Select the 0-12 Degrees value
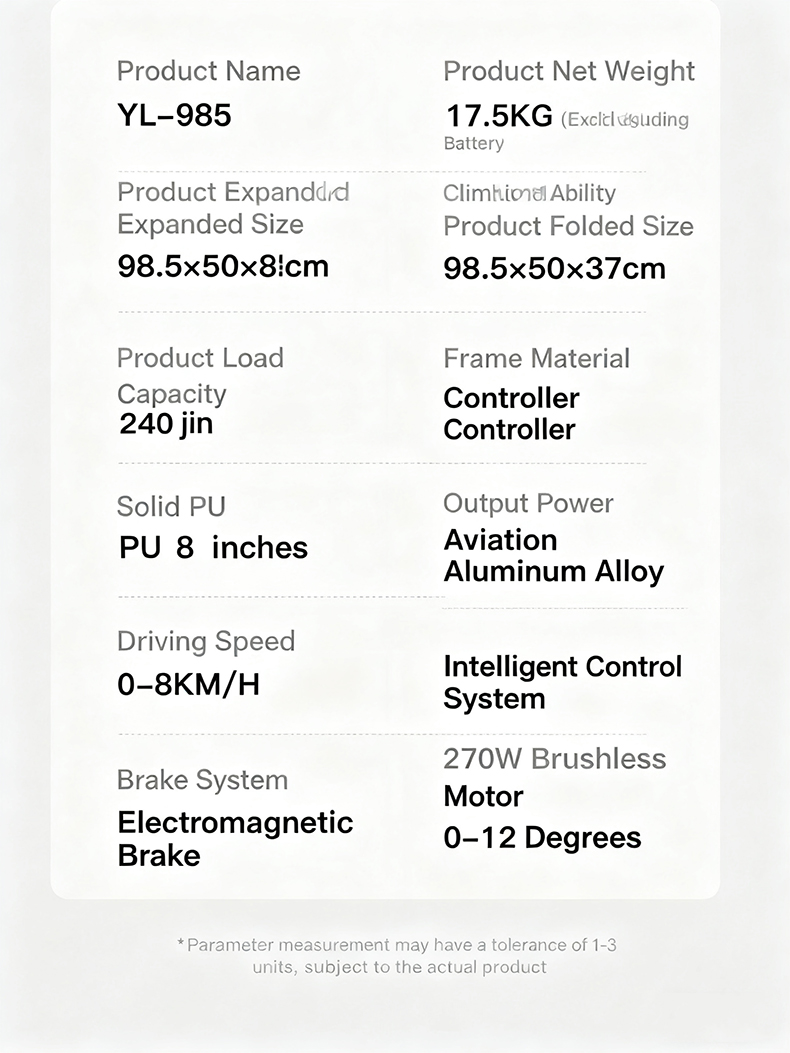Screen dimensions: 790x1053 pyautogui.click(x=542, y=838)
